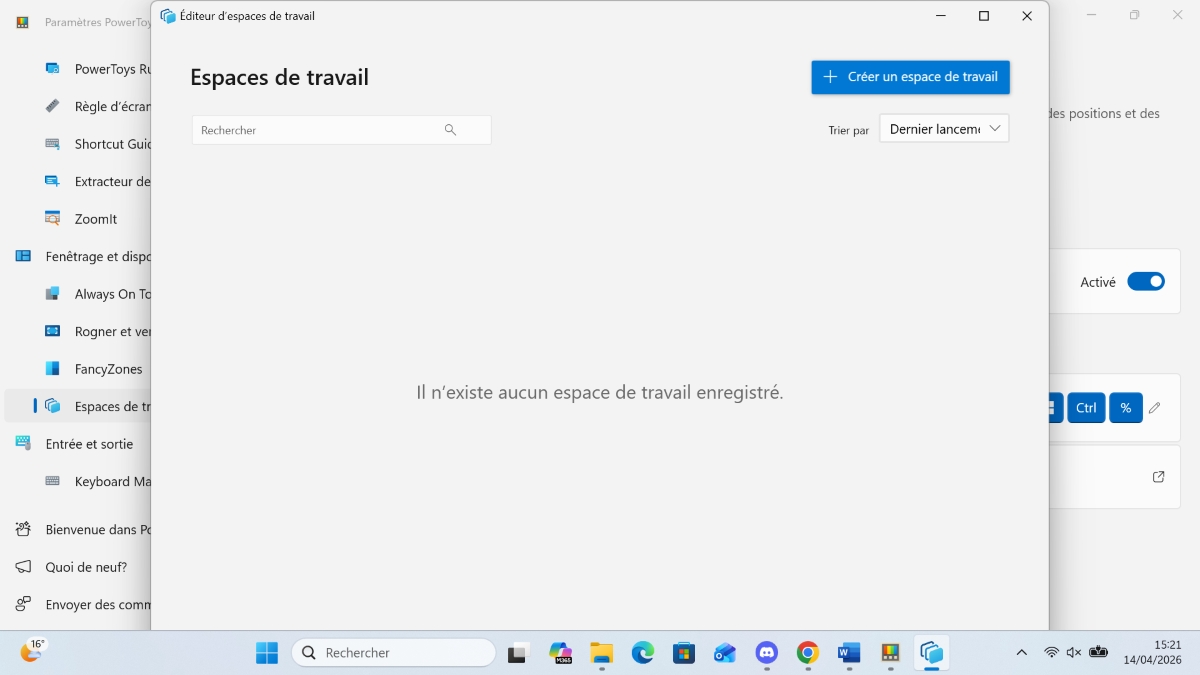Select the Screen Ruler icon in sidebar
1200x675 pixels.
(53, 106)
